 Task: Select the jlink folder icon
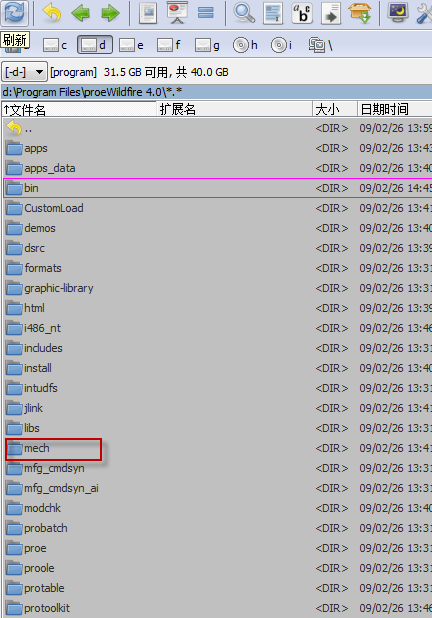(x=14, y=408)
